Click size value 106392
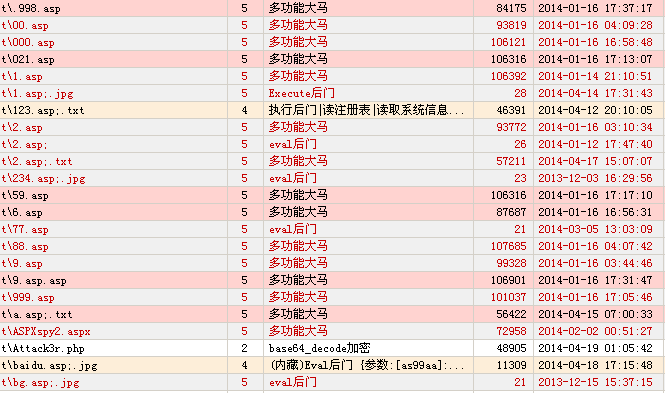665x393 pixels. pos(509,76)
